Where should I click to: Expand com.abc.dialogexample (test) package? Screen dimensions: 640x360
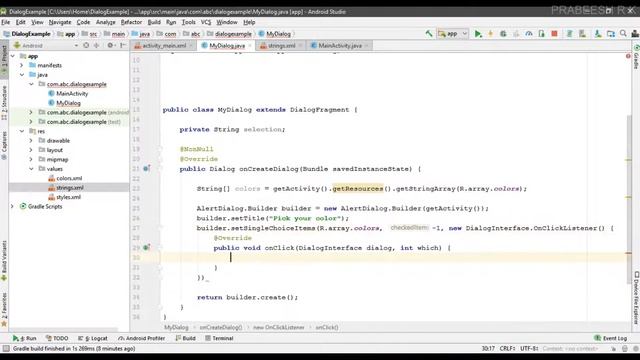point(31,122)
